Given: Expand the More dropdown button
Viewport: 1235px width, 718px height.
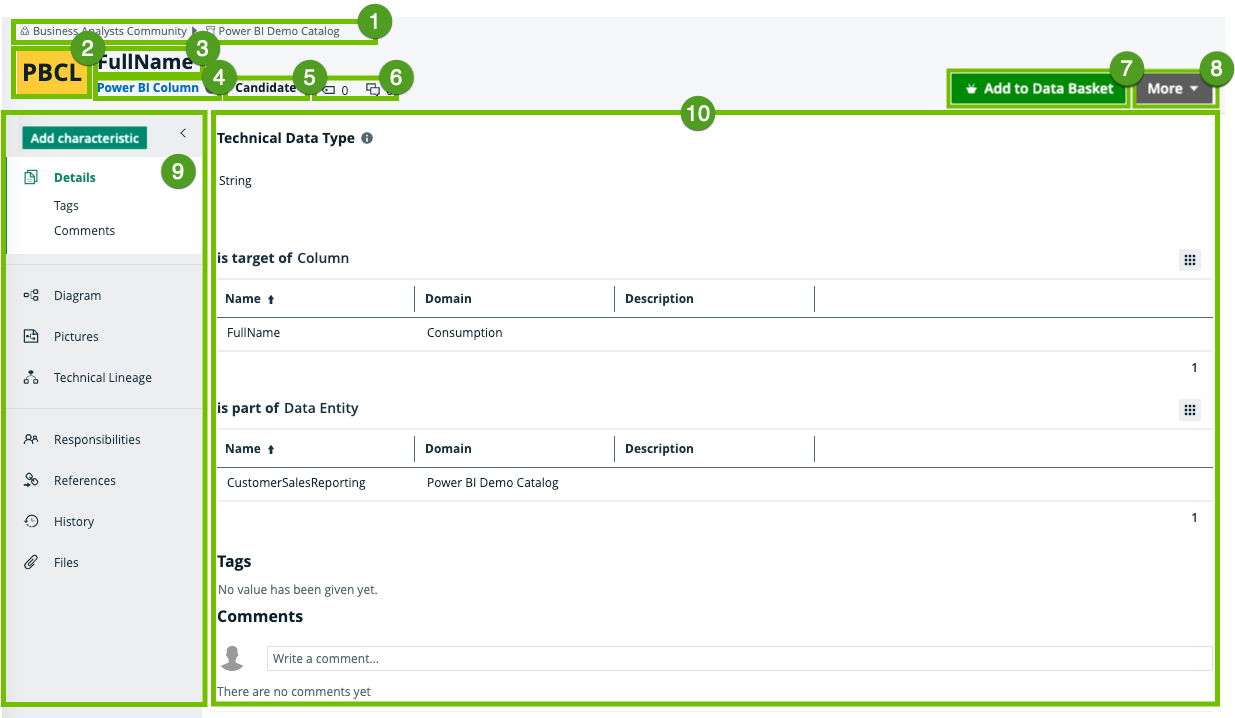Looking at the screenshot, I should click(1173, 89).
